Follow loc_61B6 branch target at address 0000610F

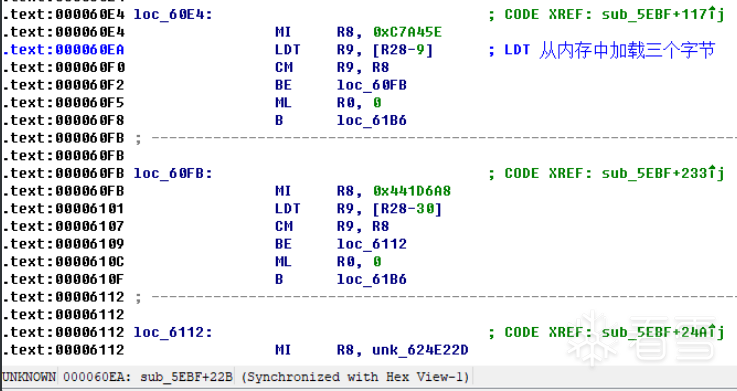click(372, 279)
